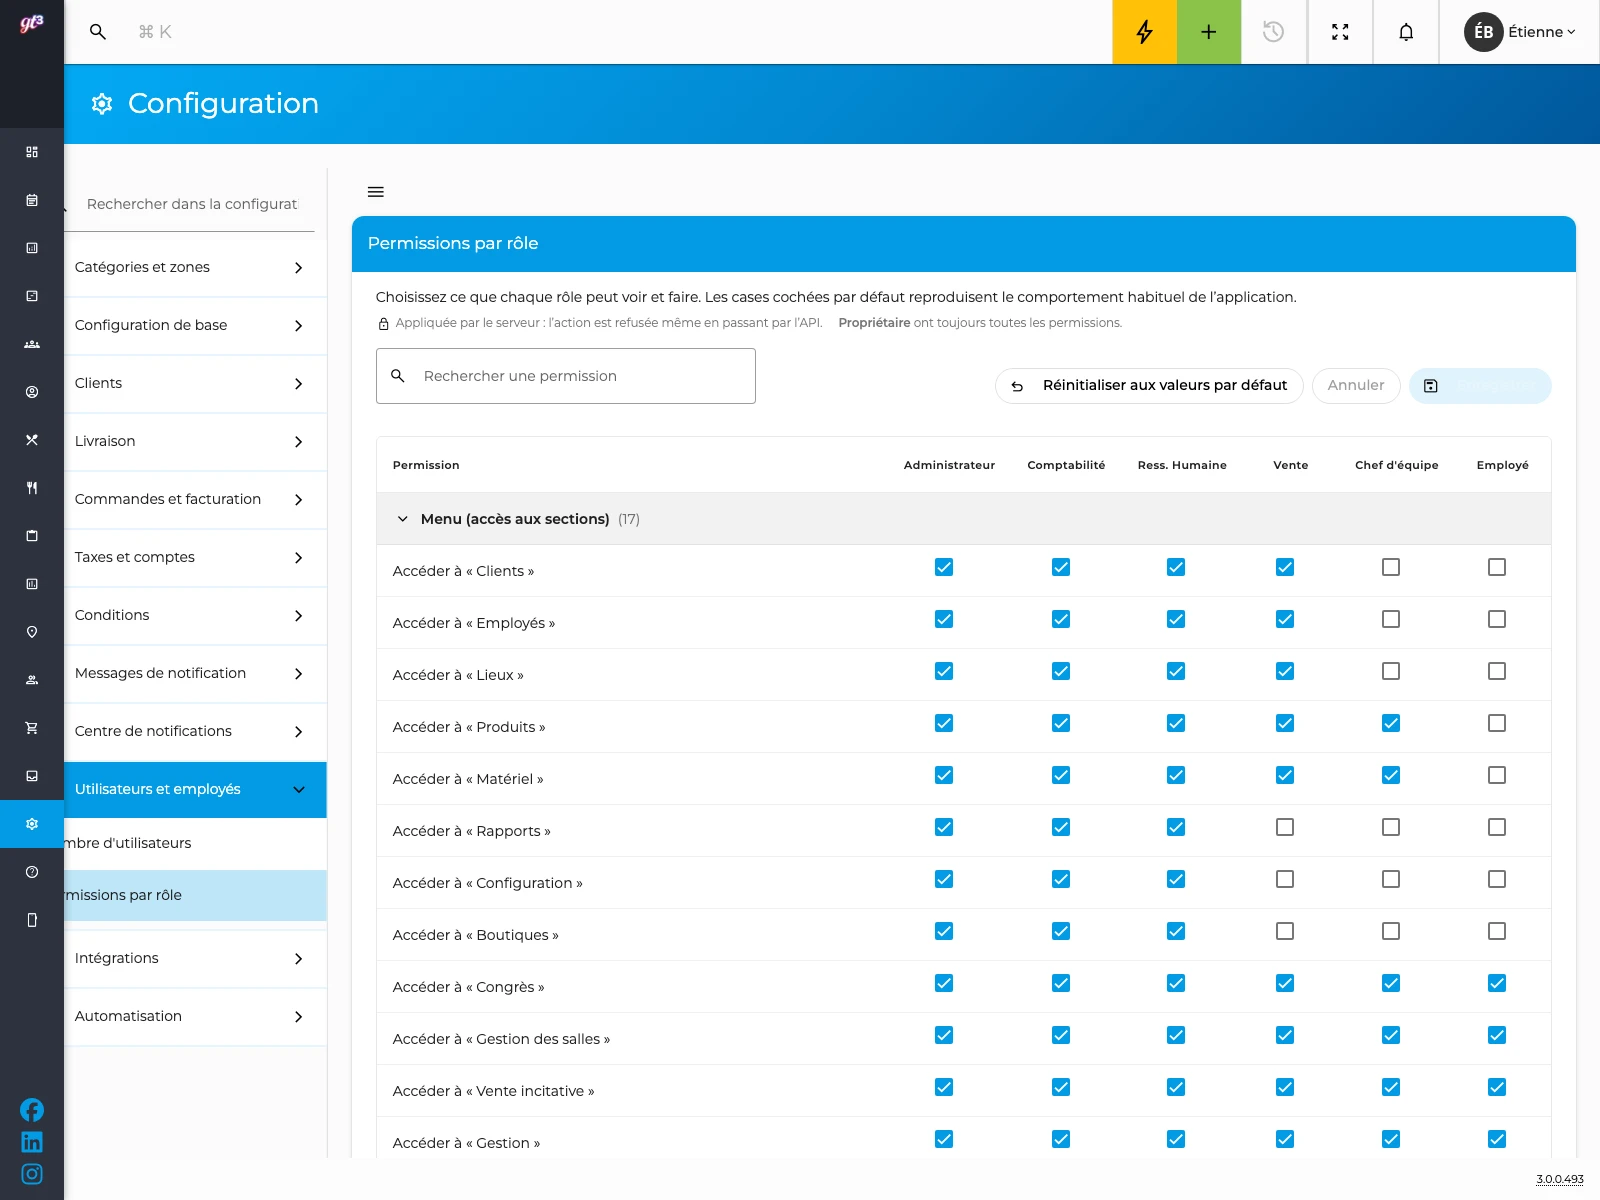Viewport: 1600px width, 1200px height.
Task: Open the notifications bell
Action: pos(1406,32)
